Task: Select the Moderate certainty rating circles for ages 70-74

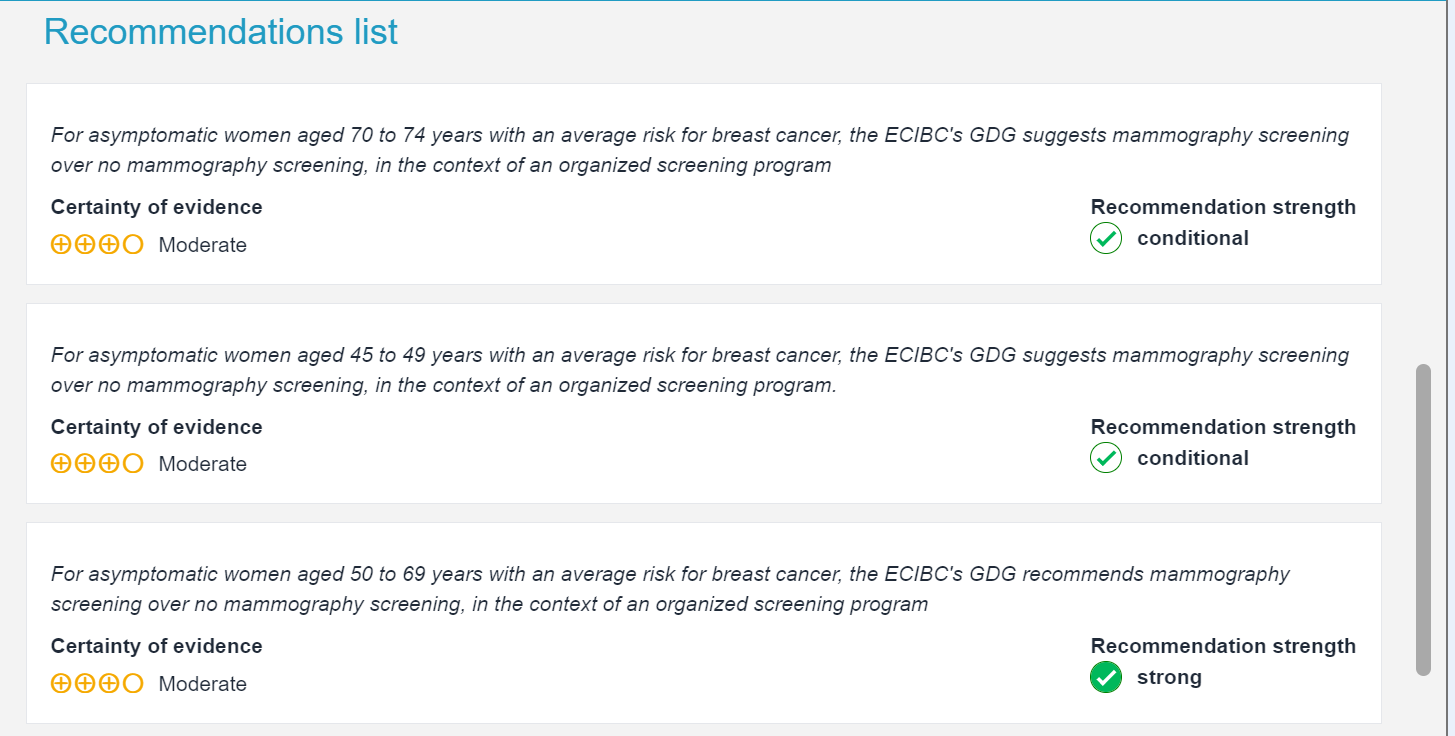Action: tap(97, 244)
